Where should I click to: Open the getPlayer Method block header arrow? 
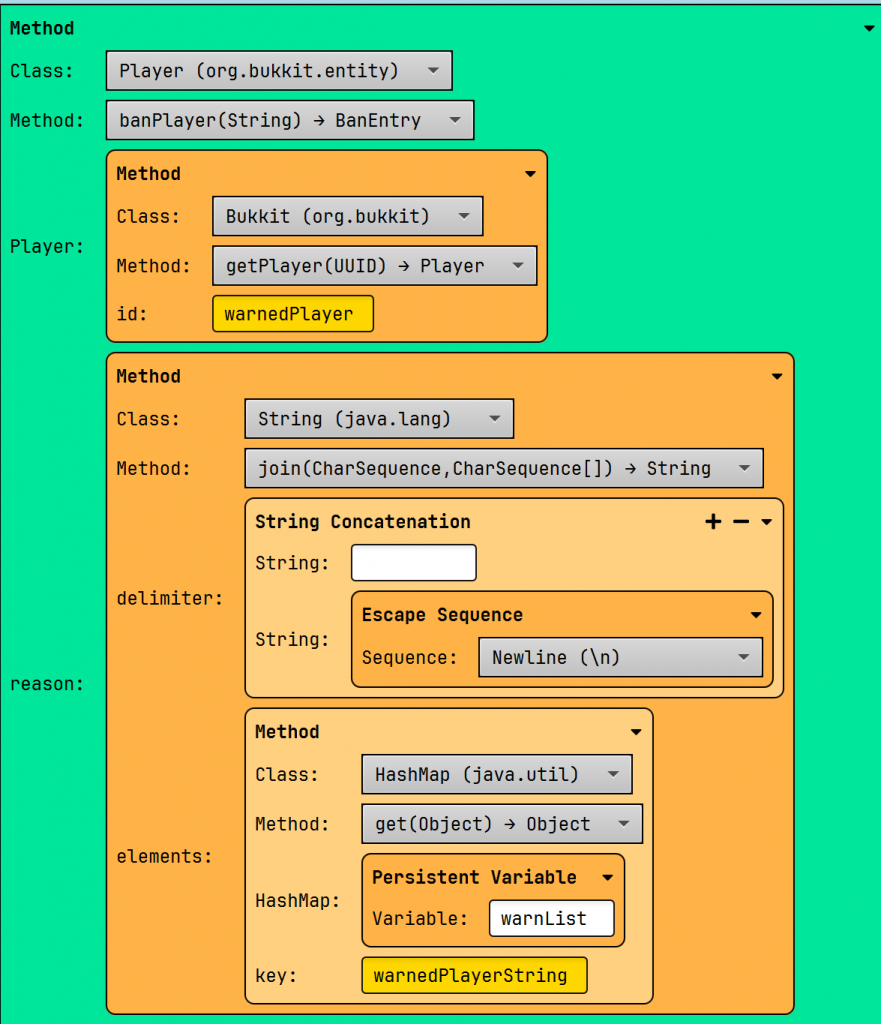click(x=530, y=174)
